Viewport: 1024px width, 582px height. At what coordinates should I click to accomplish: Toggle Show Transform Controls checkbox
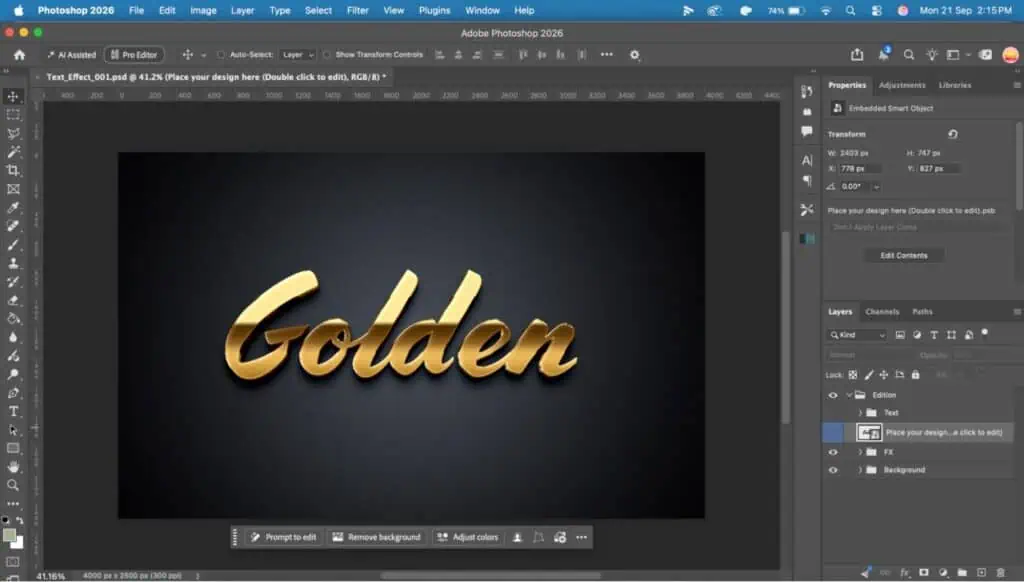point(327,55)
